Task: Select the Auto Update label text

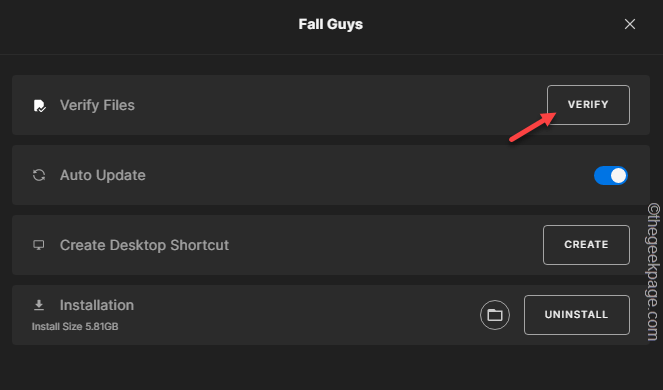Action: [x=103, y=175]
